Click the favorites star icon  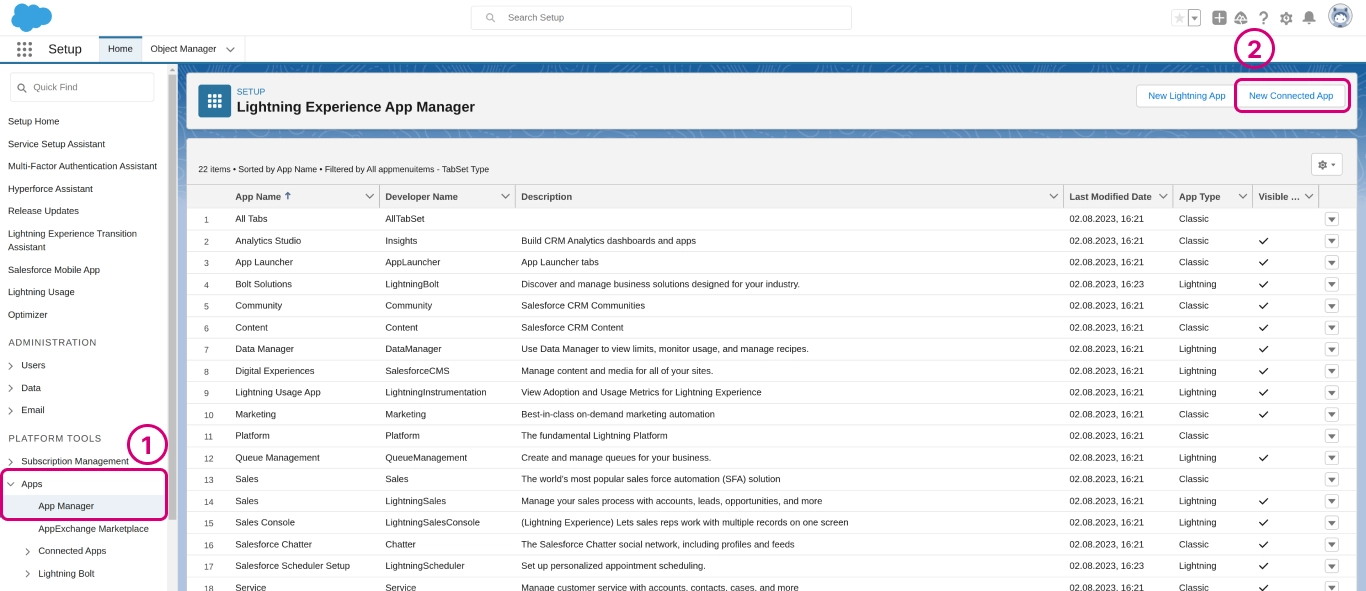click(1179, 18)
